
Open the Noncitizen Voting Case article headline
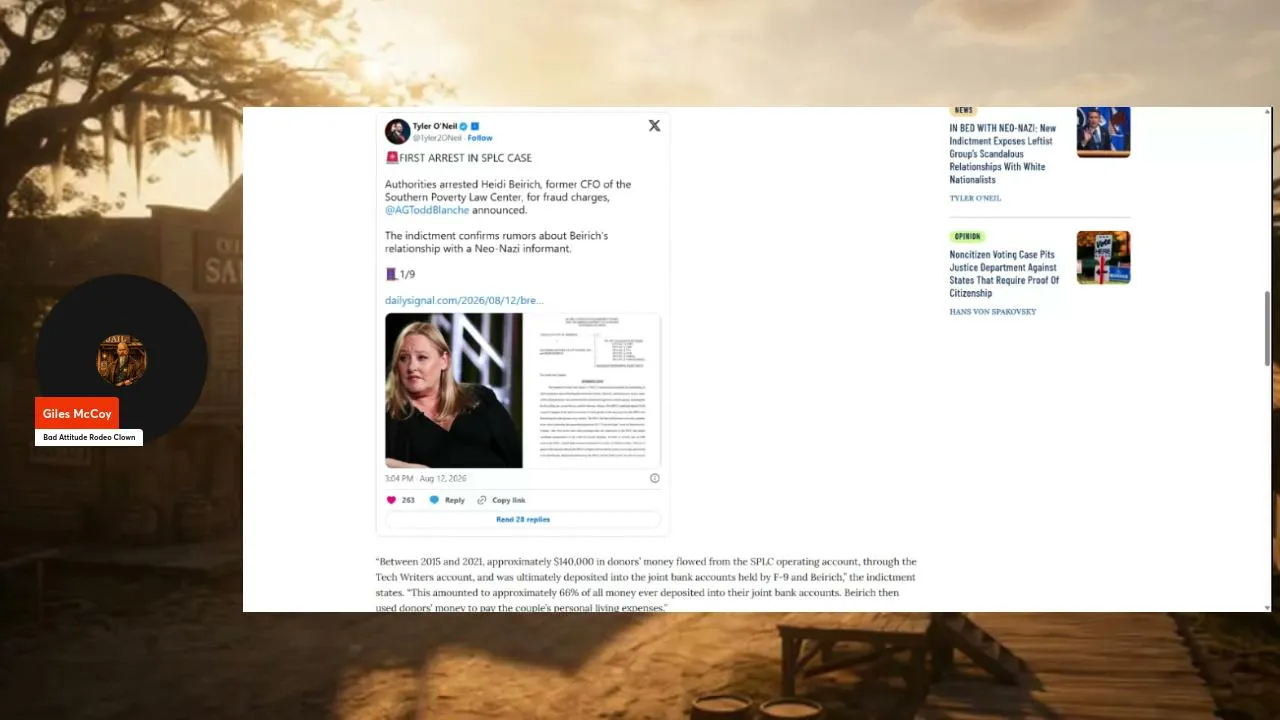[1003, 274]
